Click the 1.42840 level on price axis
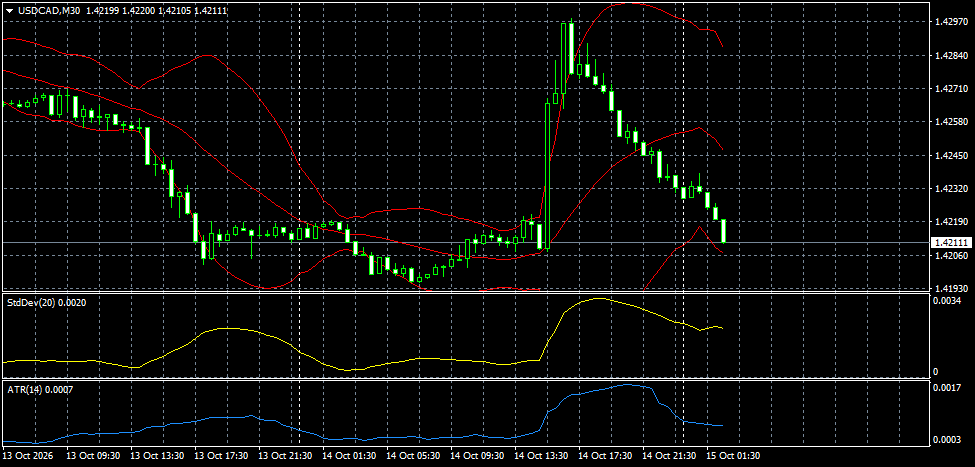 click(951, 55)
